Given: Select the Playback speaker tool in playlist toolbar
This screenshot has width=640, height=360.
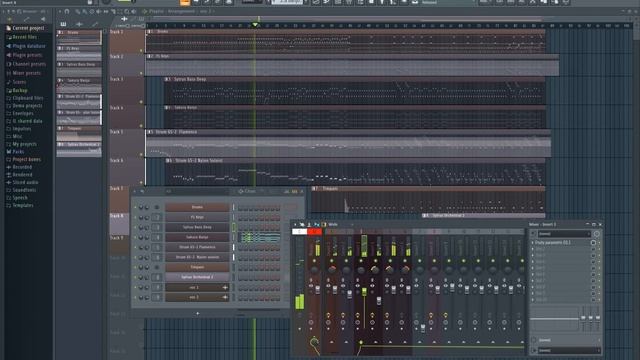Looking at the screenshot, I should 134,11.
